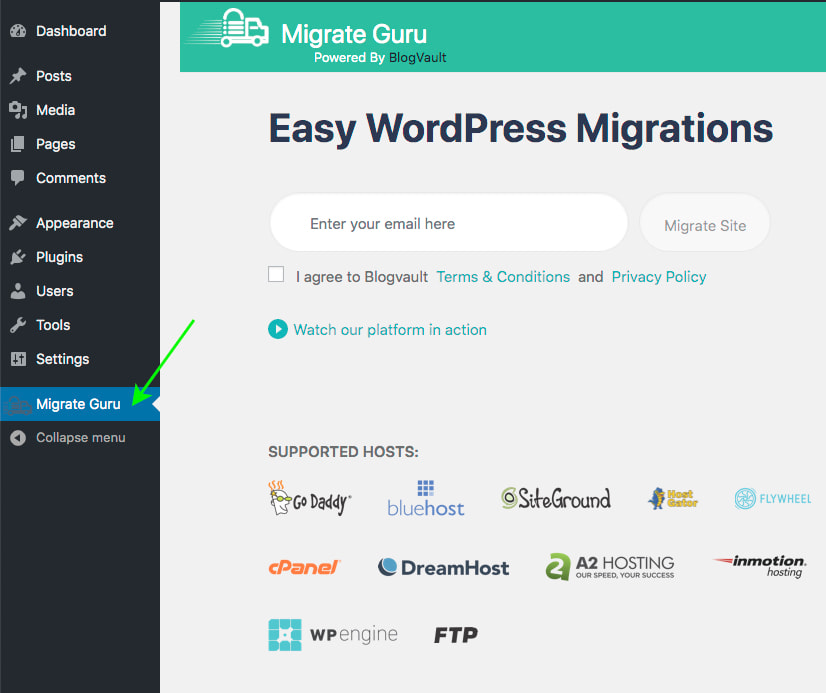Click the Tools wrench icon
The width and height of the screenshot is (826, 693).
coord(18,325)
